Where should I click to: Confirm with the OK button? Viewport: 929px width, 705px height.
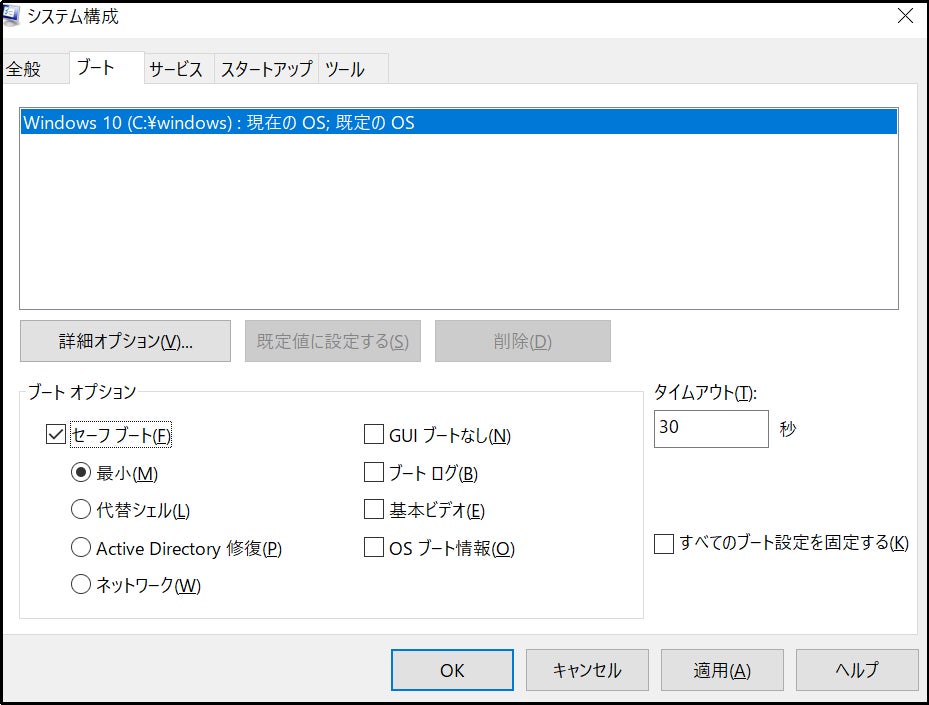[x=452, y=670]
